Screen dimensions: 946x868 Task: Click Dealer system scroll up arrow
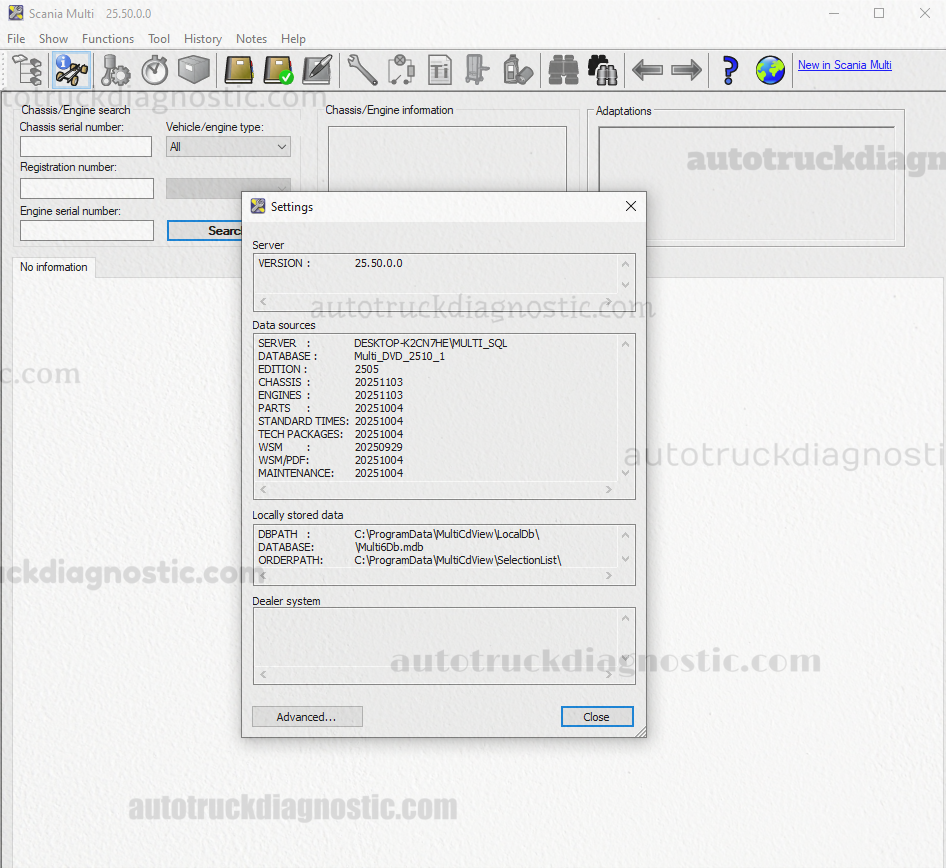626,618
